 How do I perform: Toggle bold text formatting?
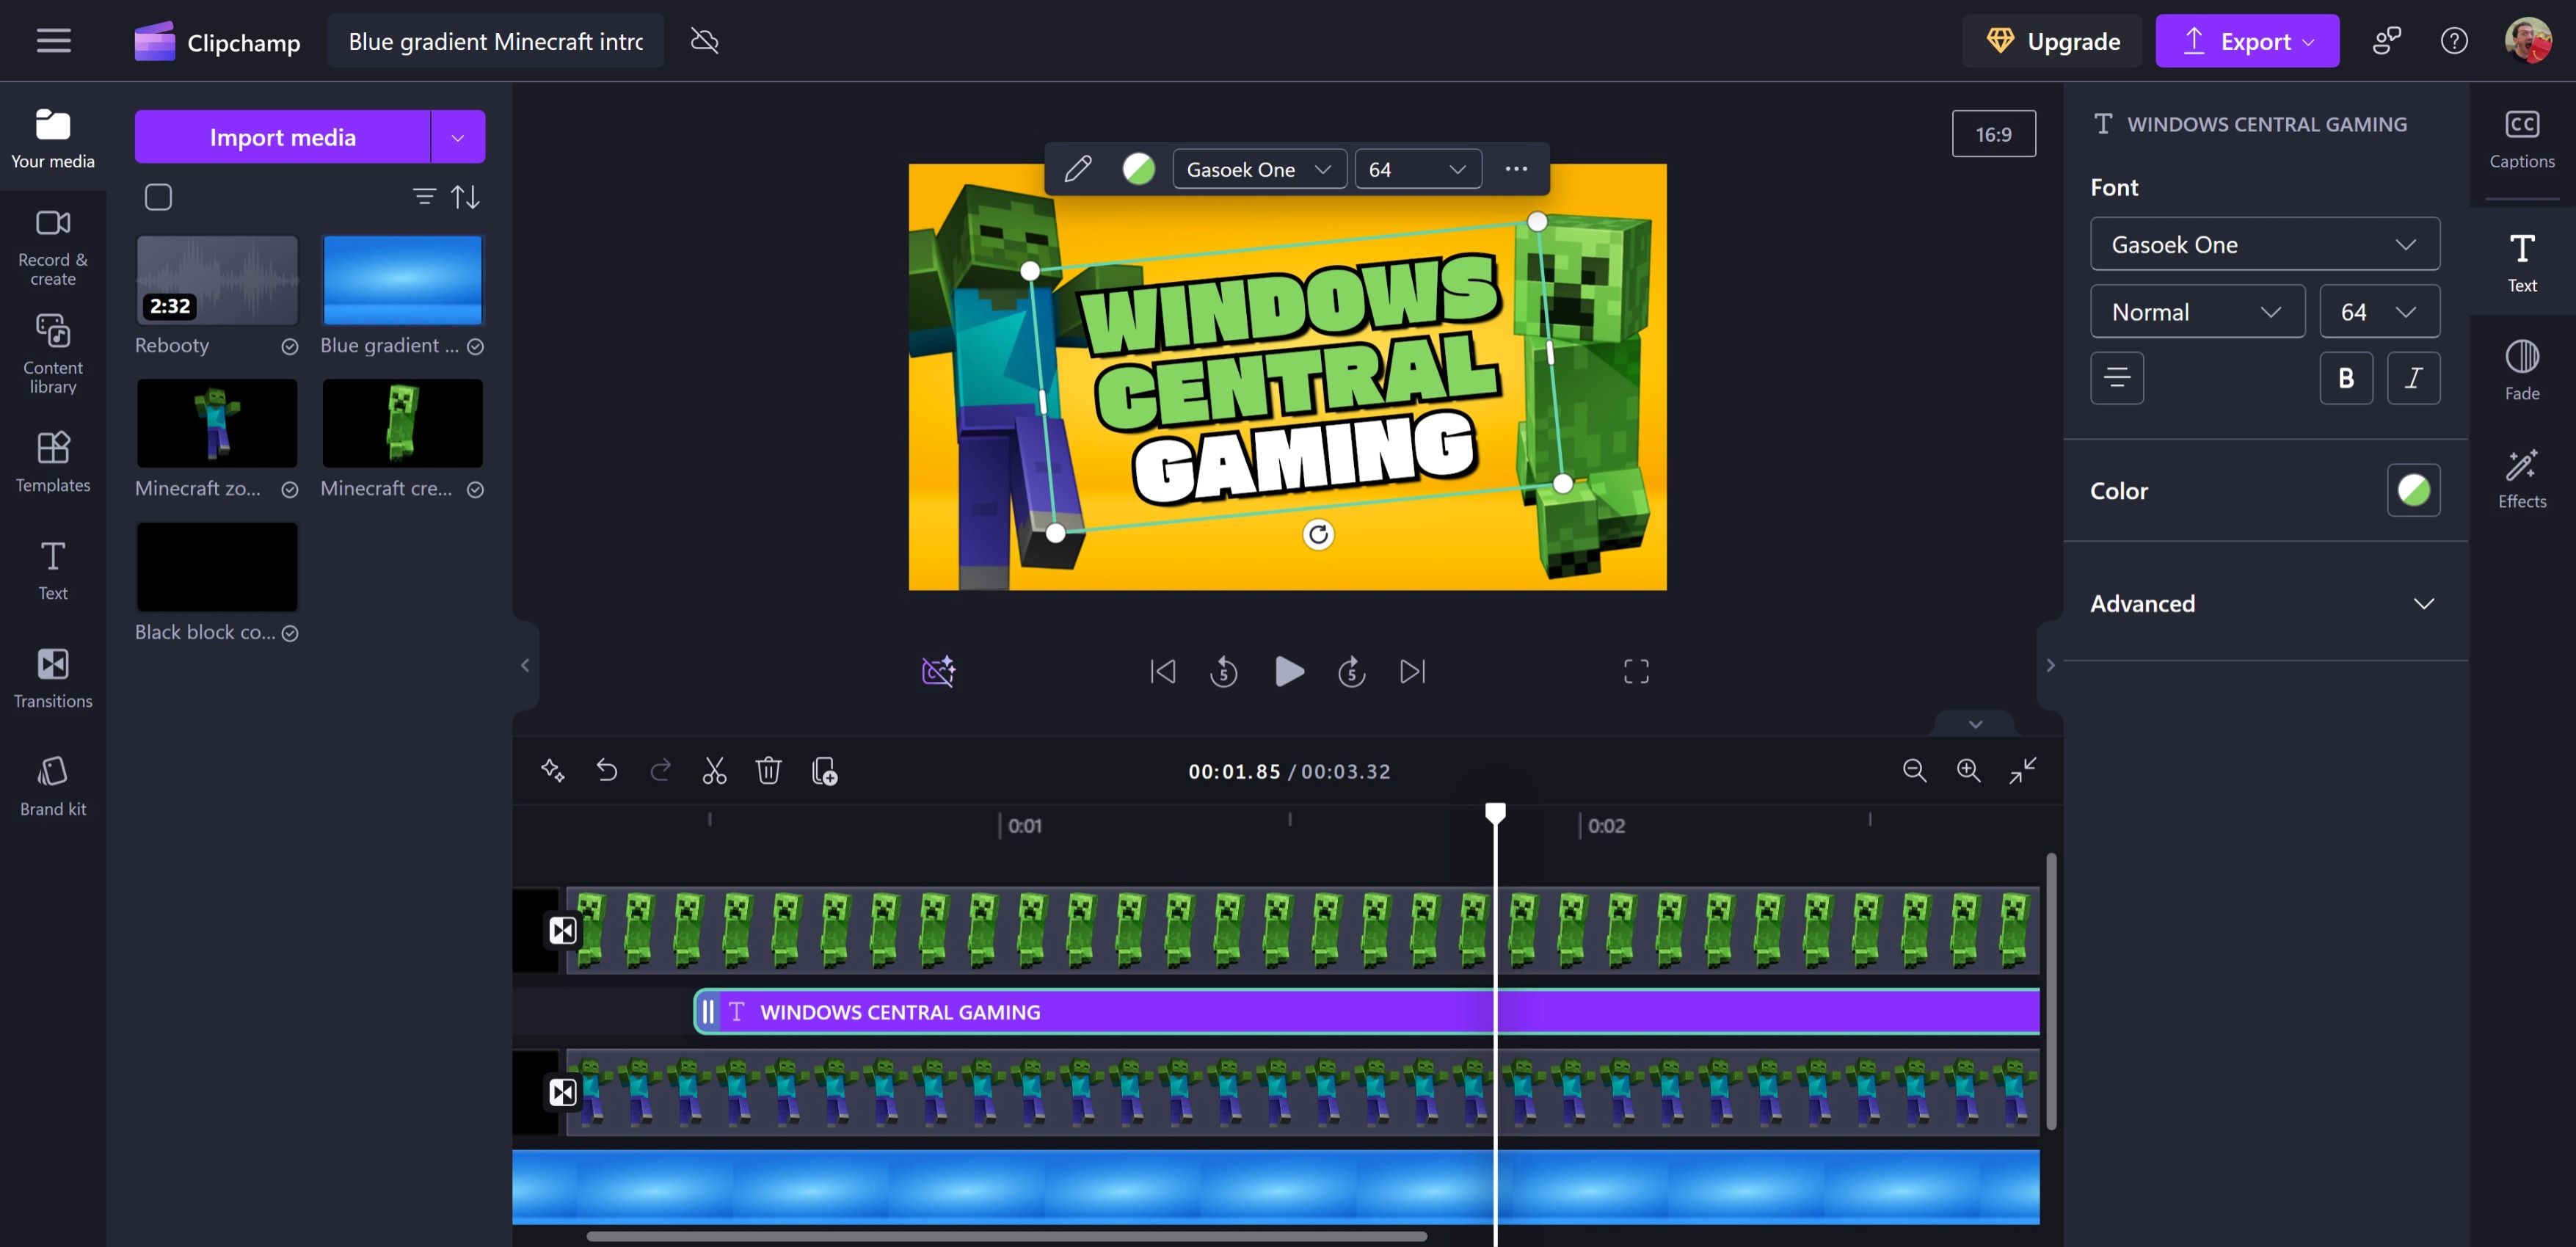[2346, 378]
